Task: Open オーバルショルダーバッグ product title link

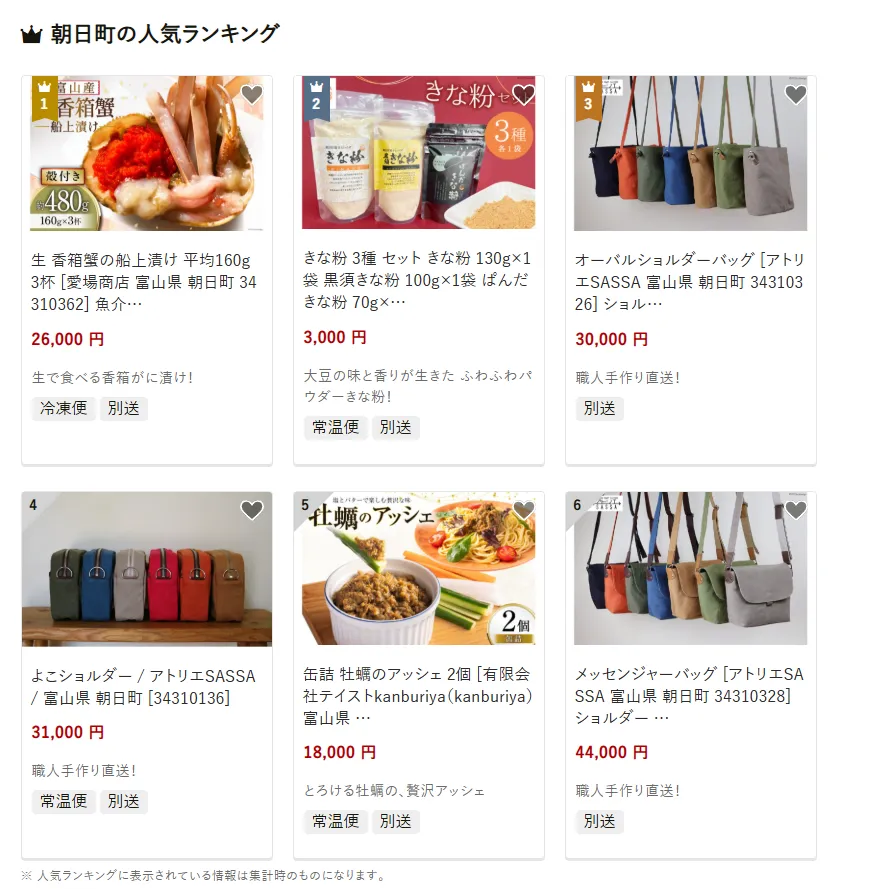Action: coord(689,282)
